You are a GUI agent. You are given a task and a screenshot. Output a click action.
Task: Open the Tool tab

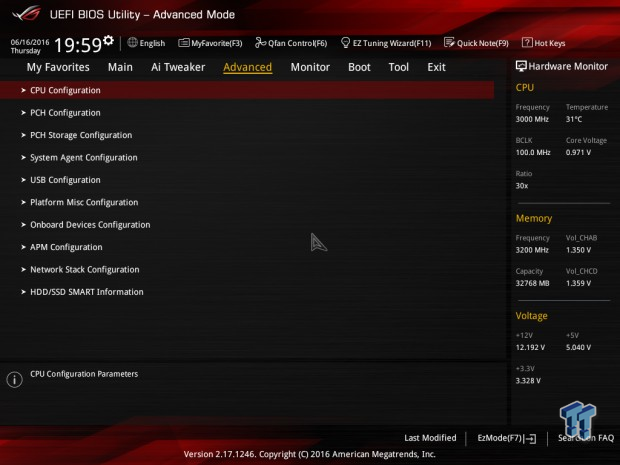coord(399,67)
